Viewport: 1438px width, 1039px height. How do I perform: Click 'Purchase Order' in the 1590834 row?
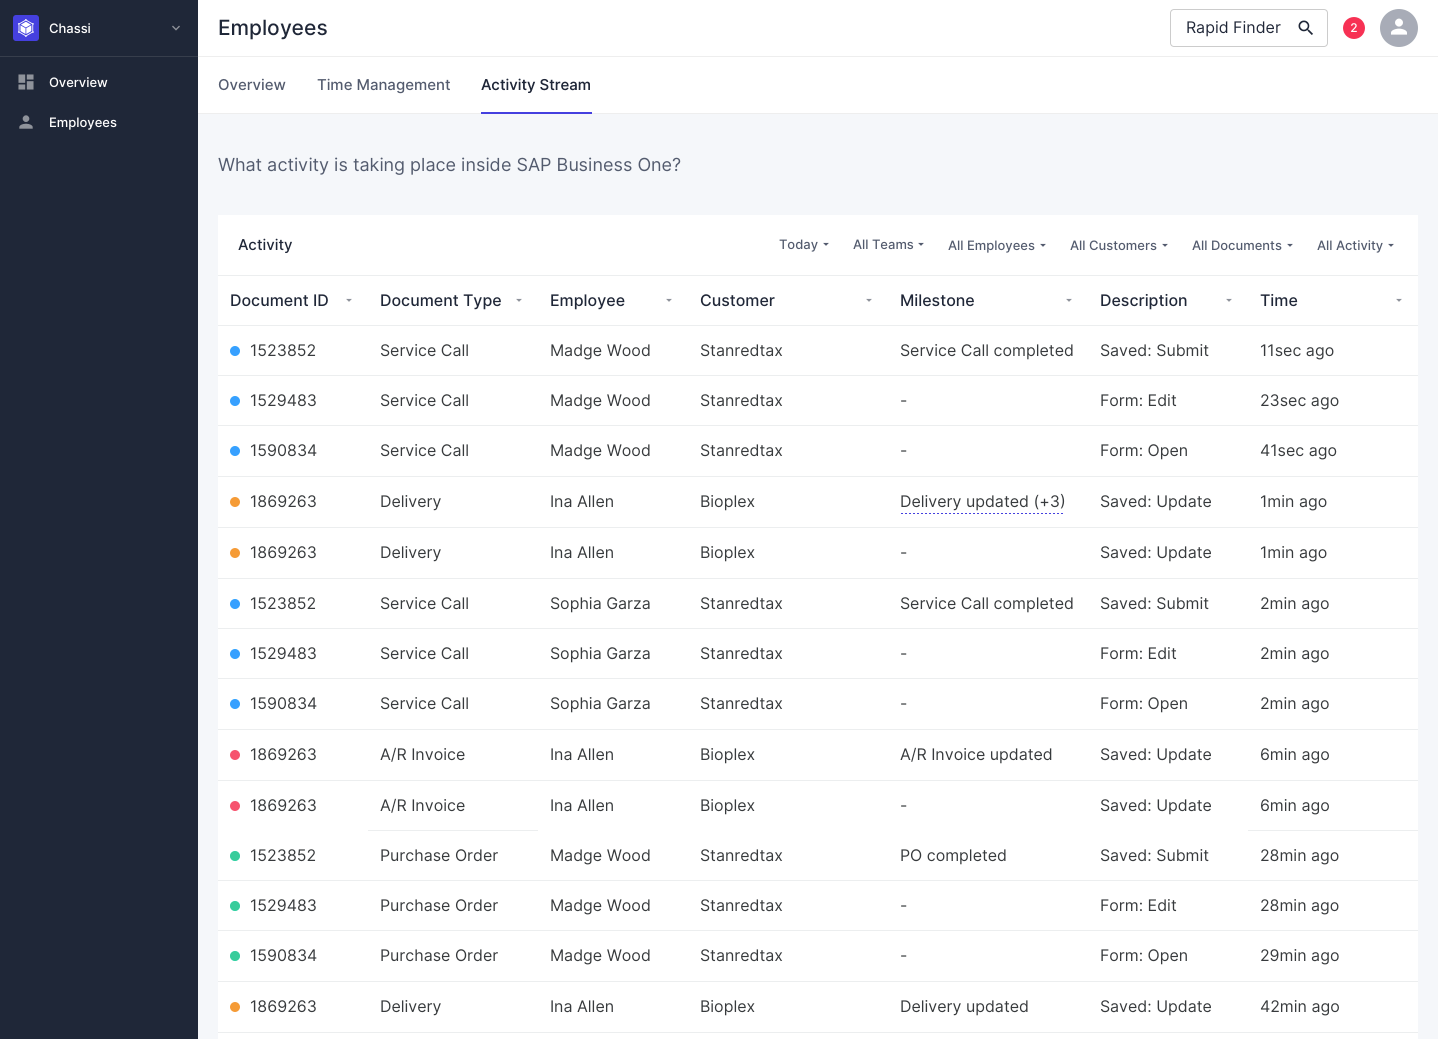(x=439, y=956)
